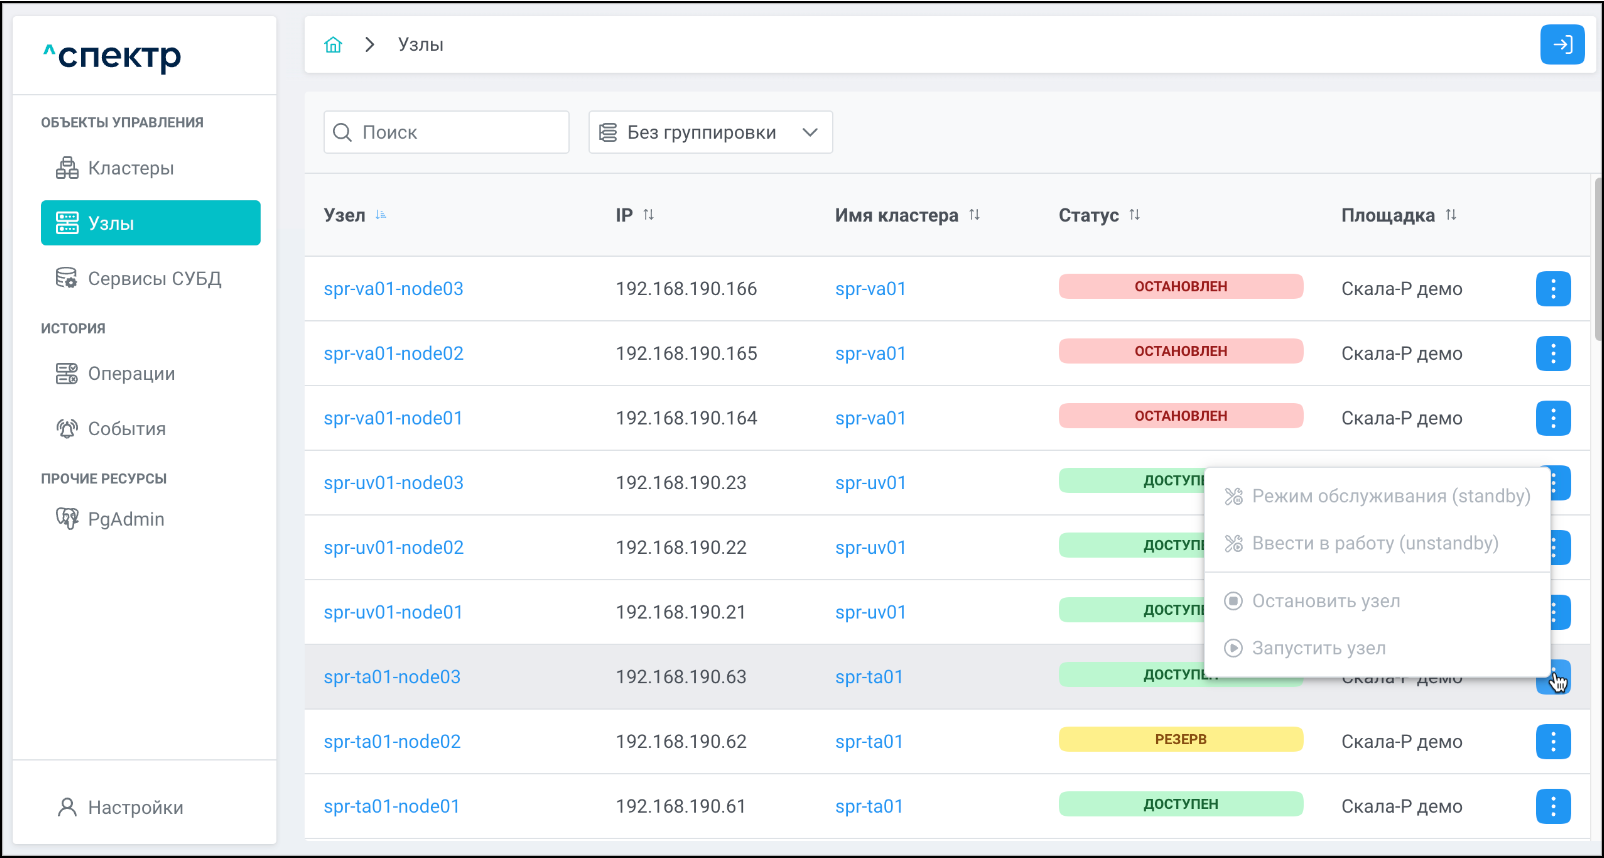Open Операции history page
The image size is (1604, 858).
tap(131, 374)
